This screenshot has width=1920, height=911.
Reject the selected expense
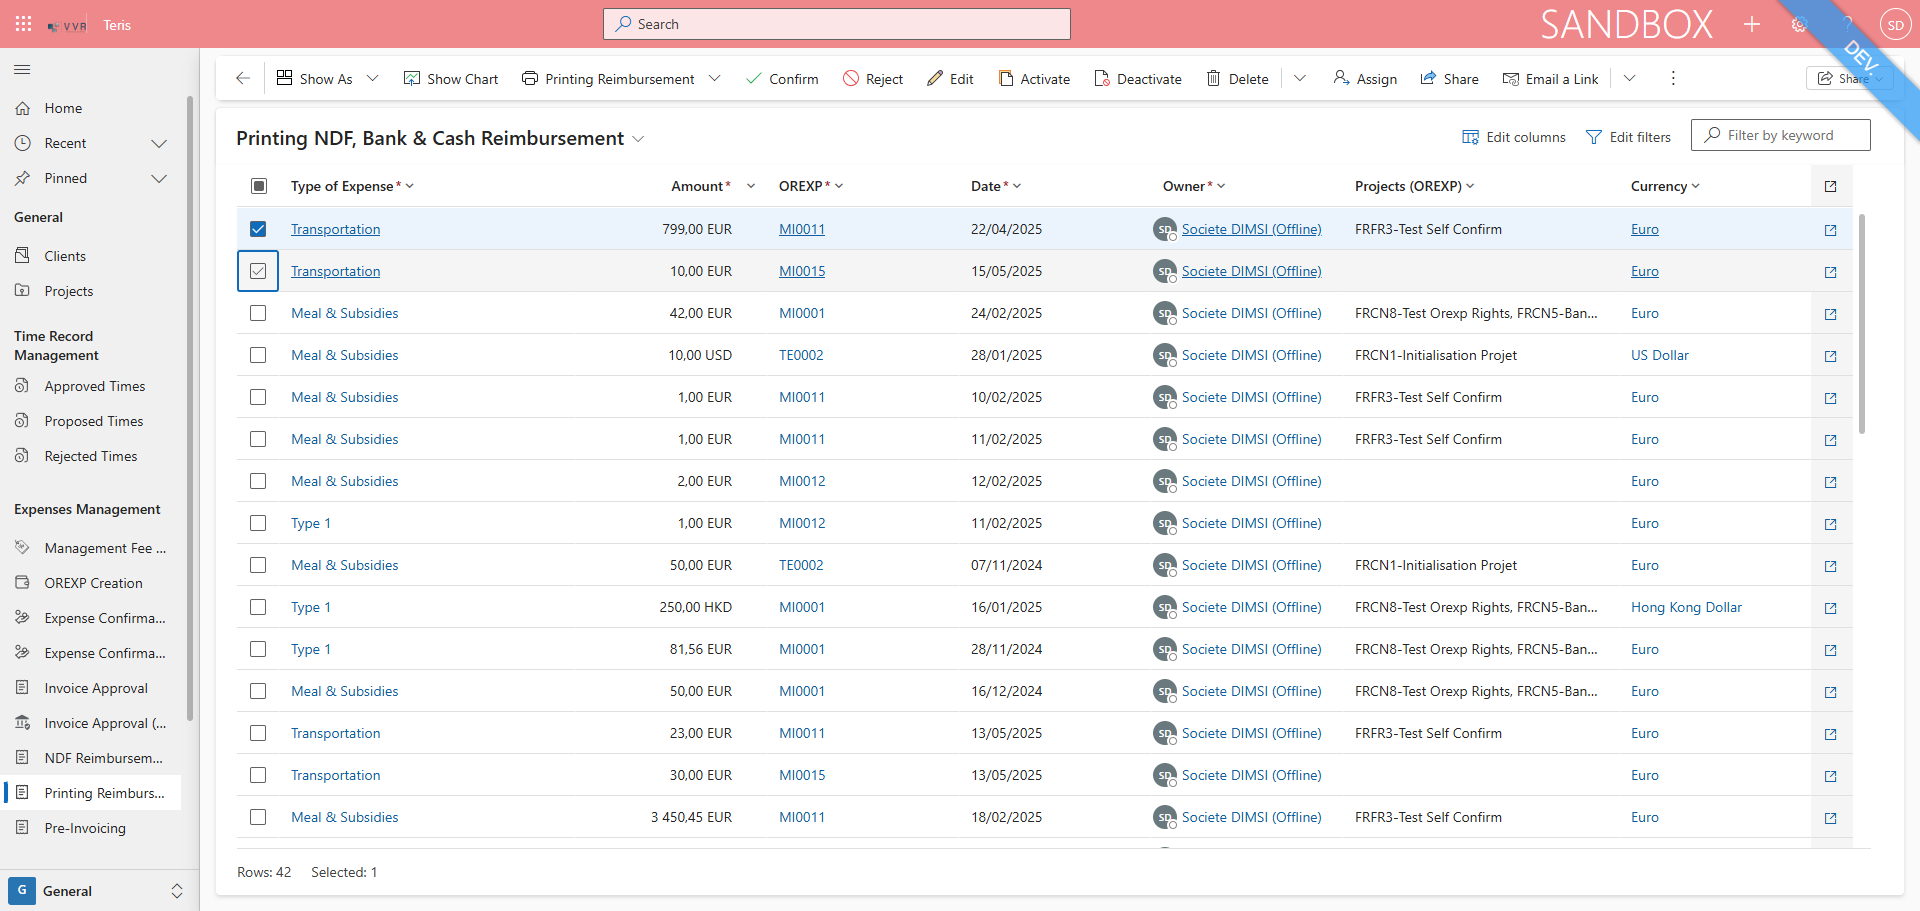[x=873, y=78]
